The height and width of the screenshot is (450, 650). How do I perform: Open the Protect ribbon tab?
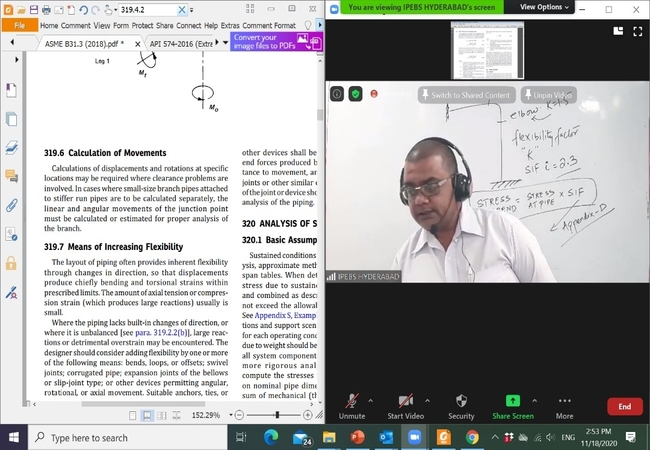142,25
